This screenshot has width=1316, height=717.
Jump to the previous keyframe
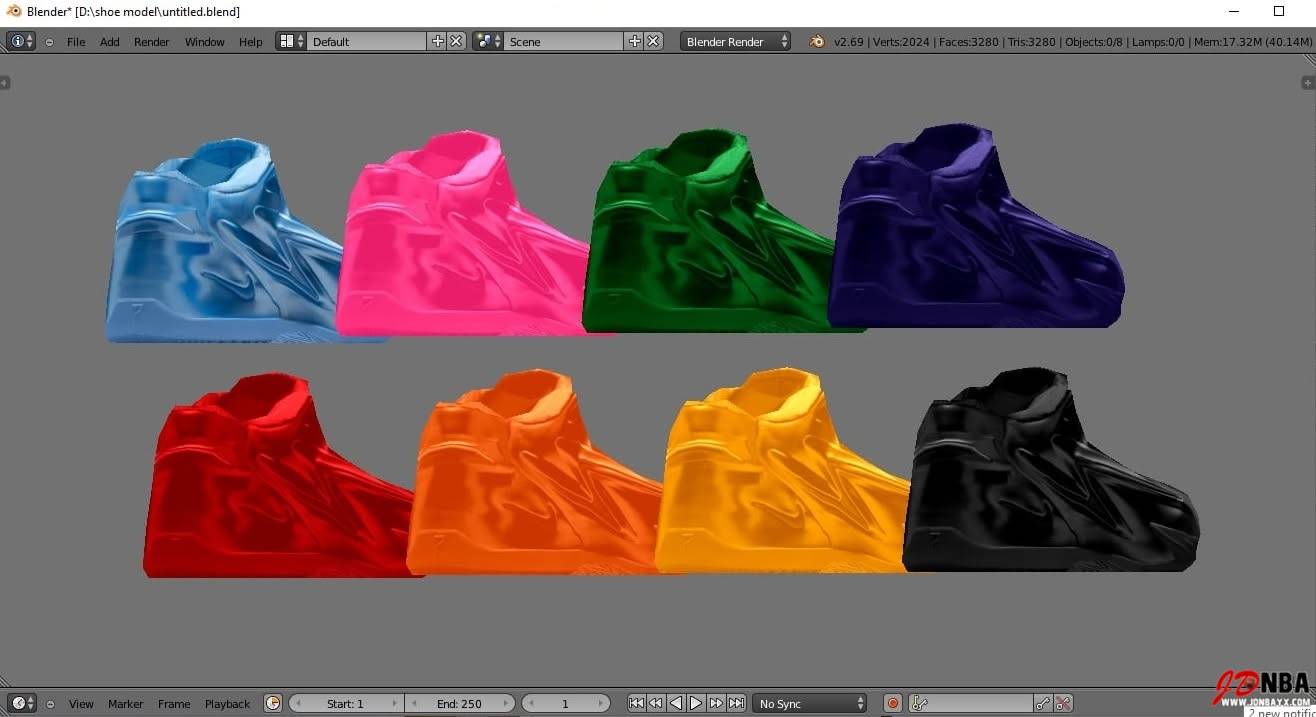click(x=656, y=703)
